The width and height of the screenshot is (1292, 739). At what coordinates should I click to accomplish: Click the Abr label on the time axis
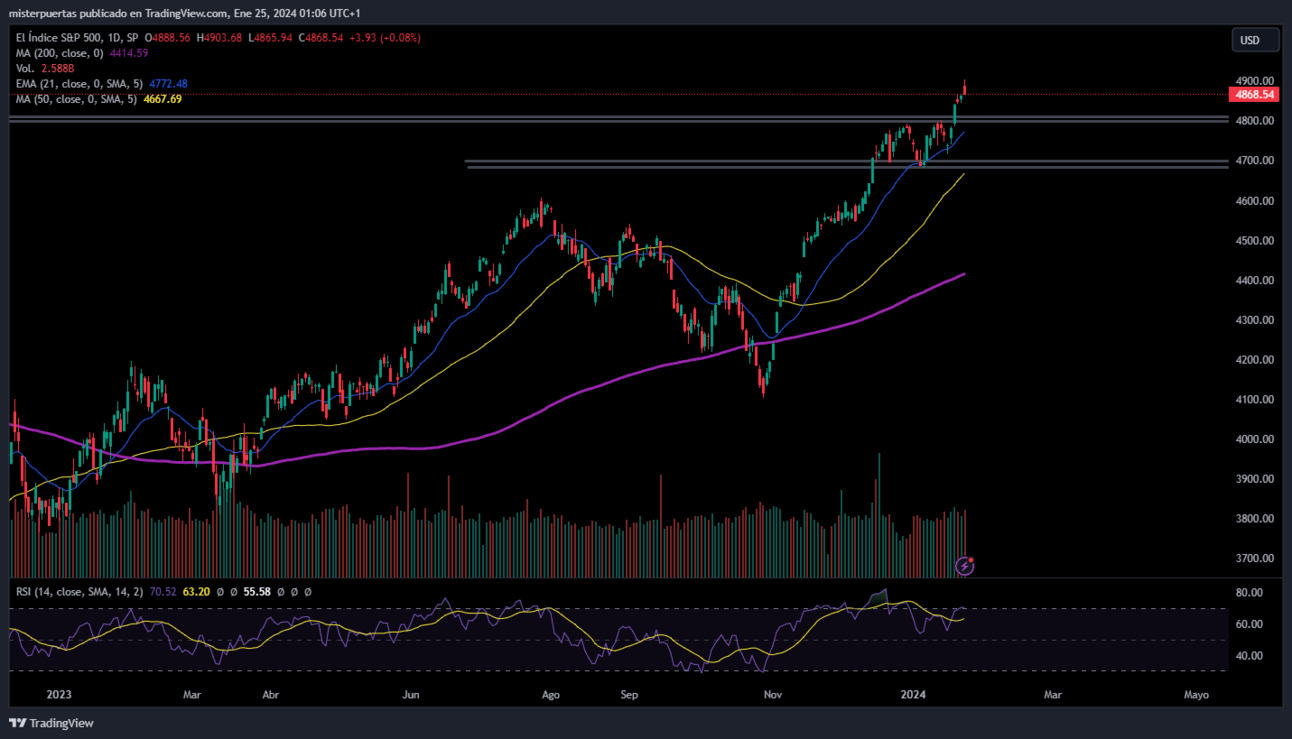point(269,693)
